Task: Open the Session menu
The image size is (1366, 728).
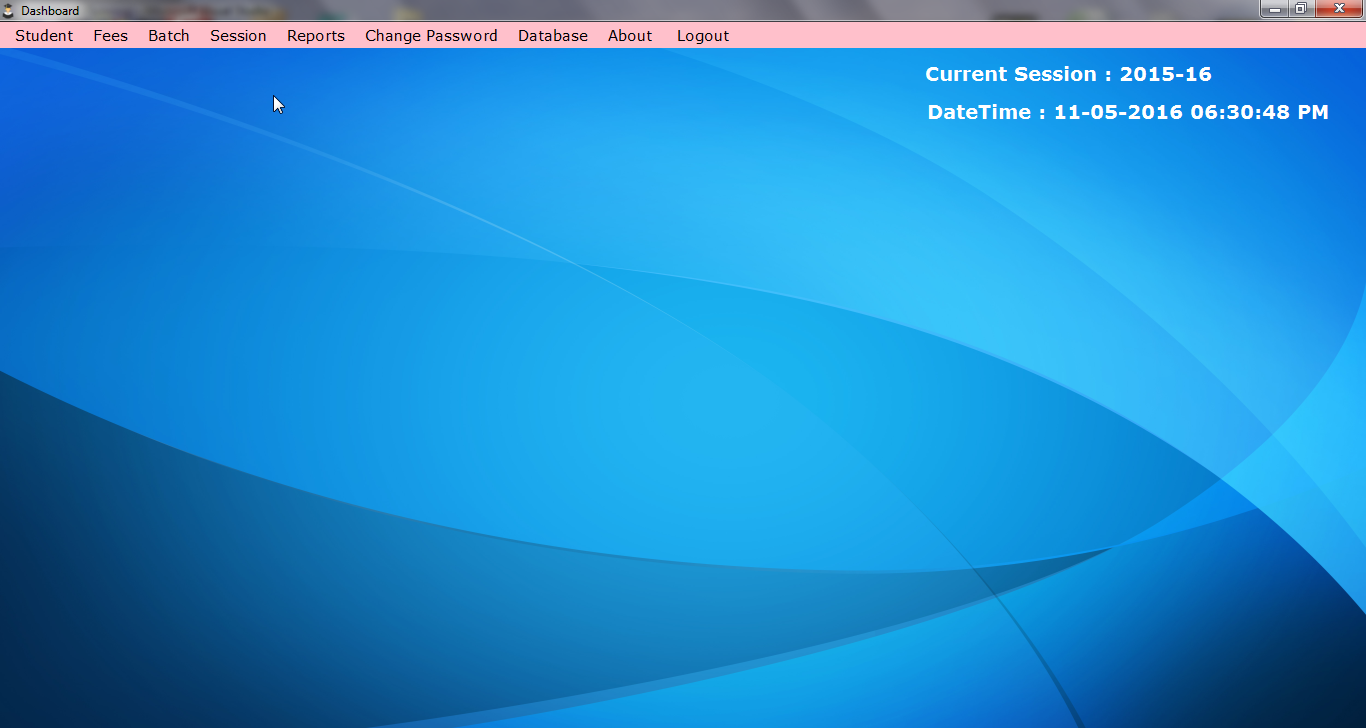Action: 238,36
